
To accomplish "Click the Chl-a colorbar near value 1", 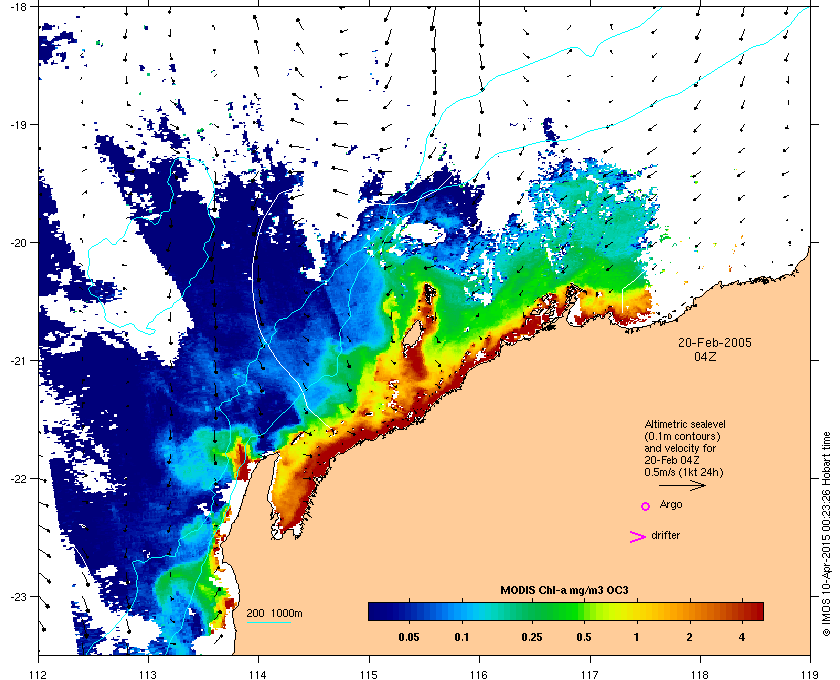I will point(636,611).
